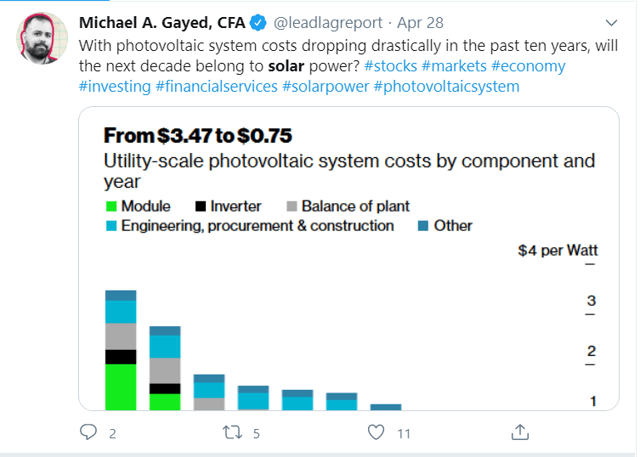Open Michael A. Gayed's profile avatar
The width and height of the screenshot is (640, 457).
41,38
